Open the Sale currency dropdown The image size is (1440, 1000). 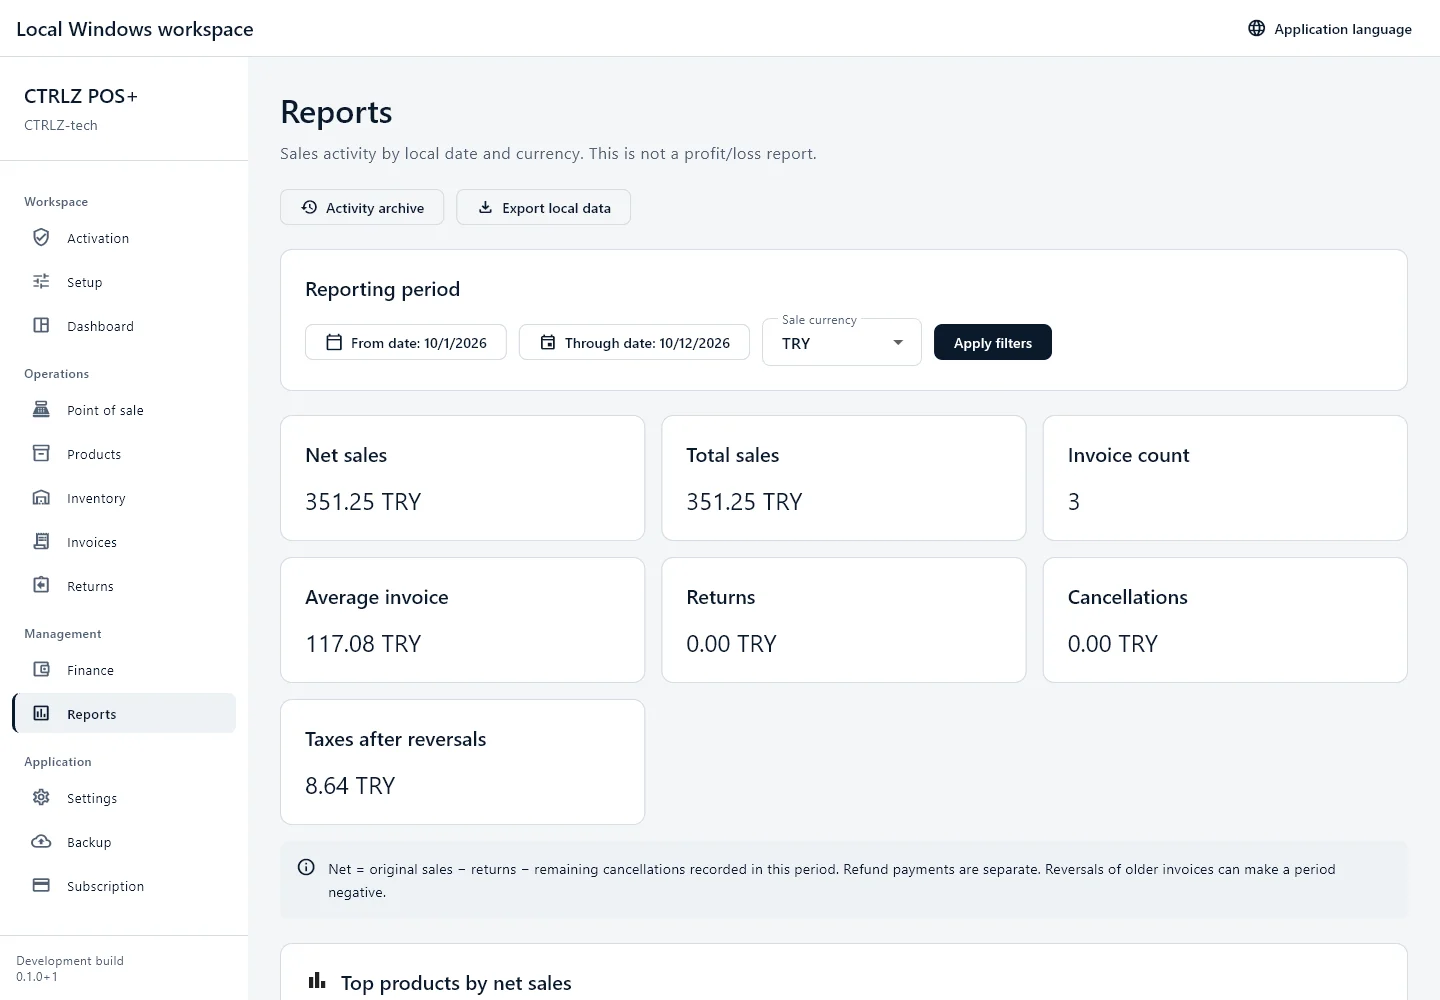(x=842, y=343)
